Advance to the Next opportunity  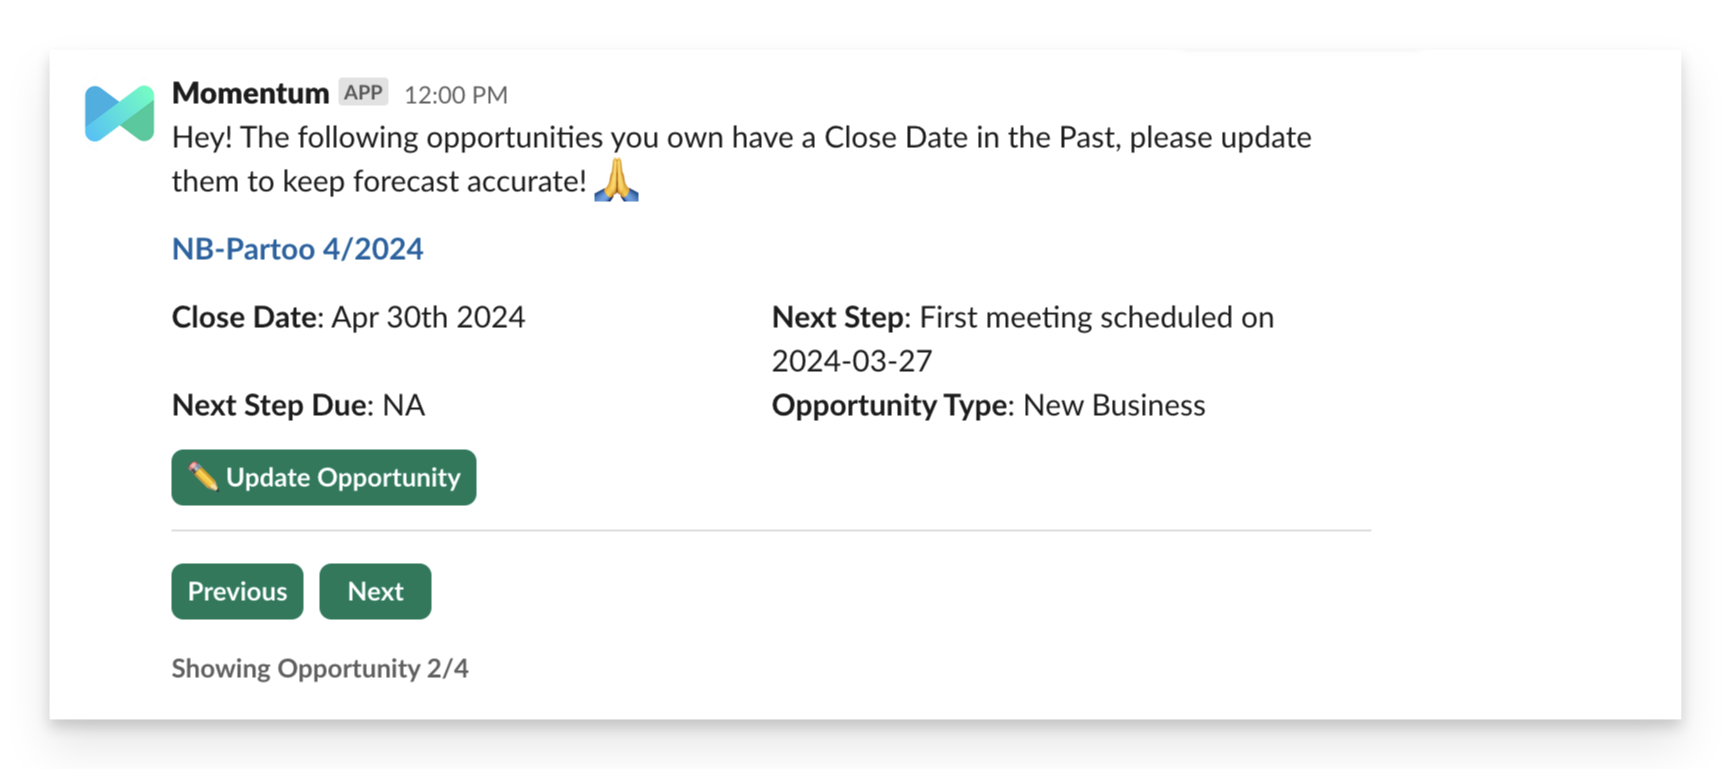click(x=375, y=591)
